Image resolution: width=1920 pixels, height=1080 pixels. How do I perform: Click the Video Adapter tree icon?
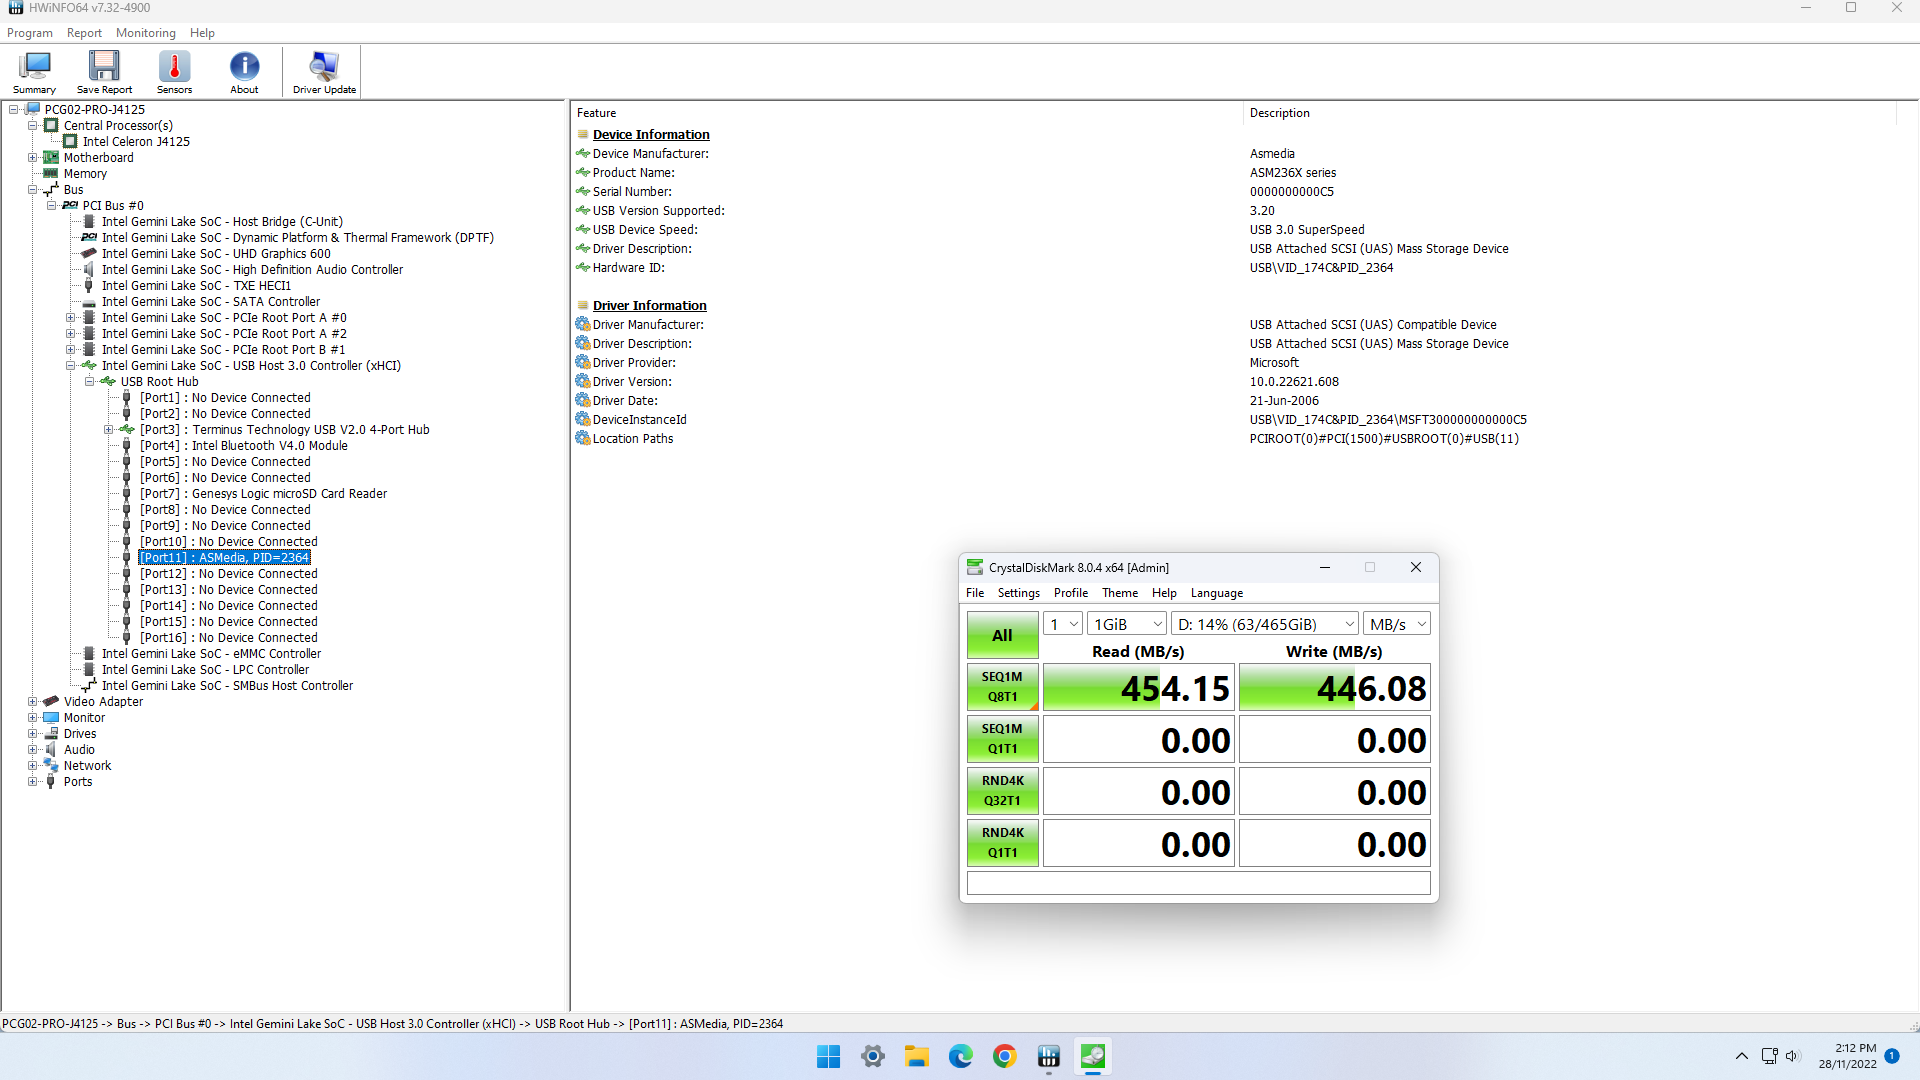(51, 701)
